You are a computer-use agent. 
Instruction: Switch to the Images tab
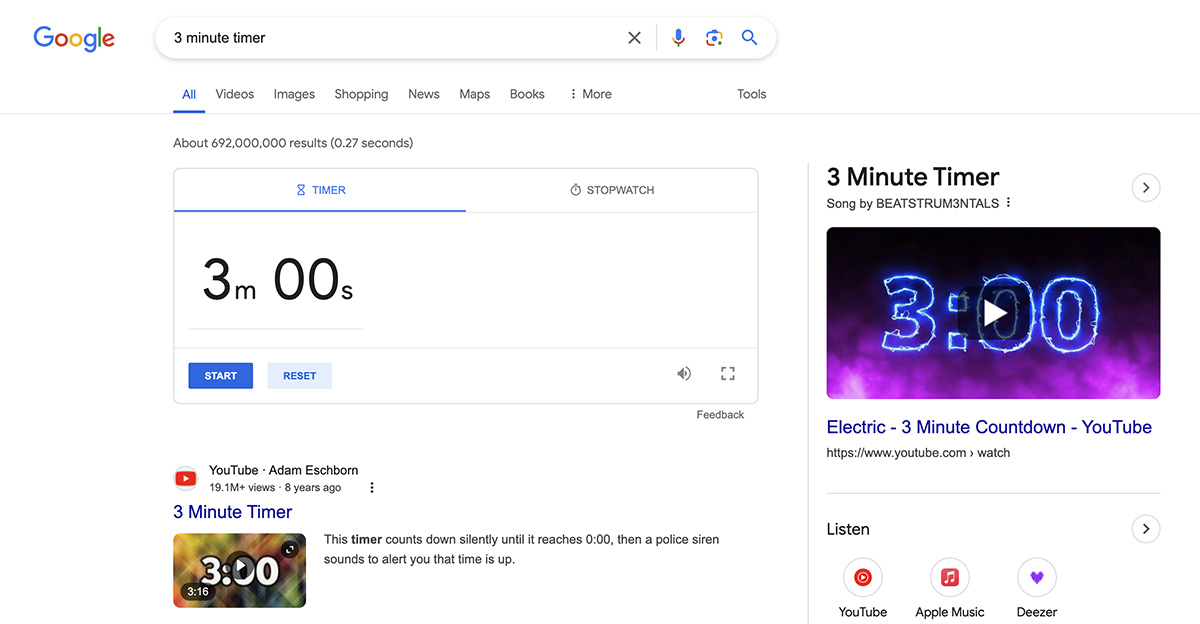coord(294,94)
